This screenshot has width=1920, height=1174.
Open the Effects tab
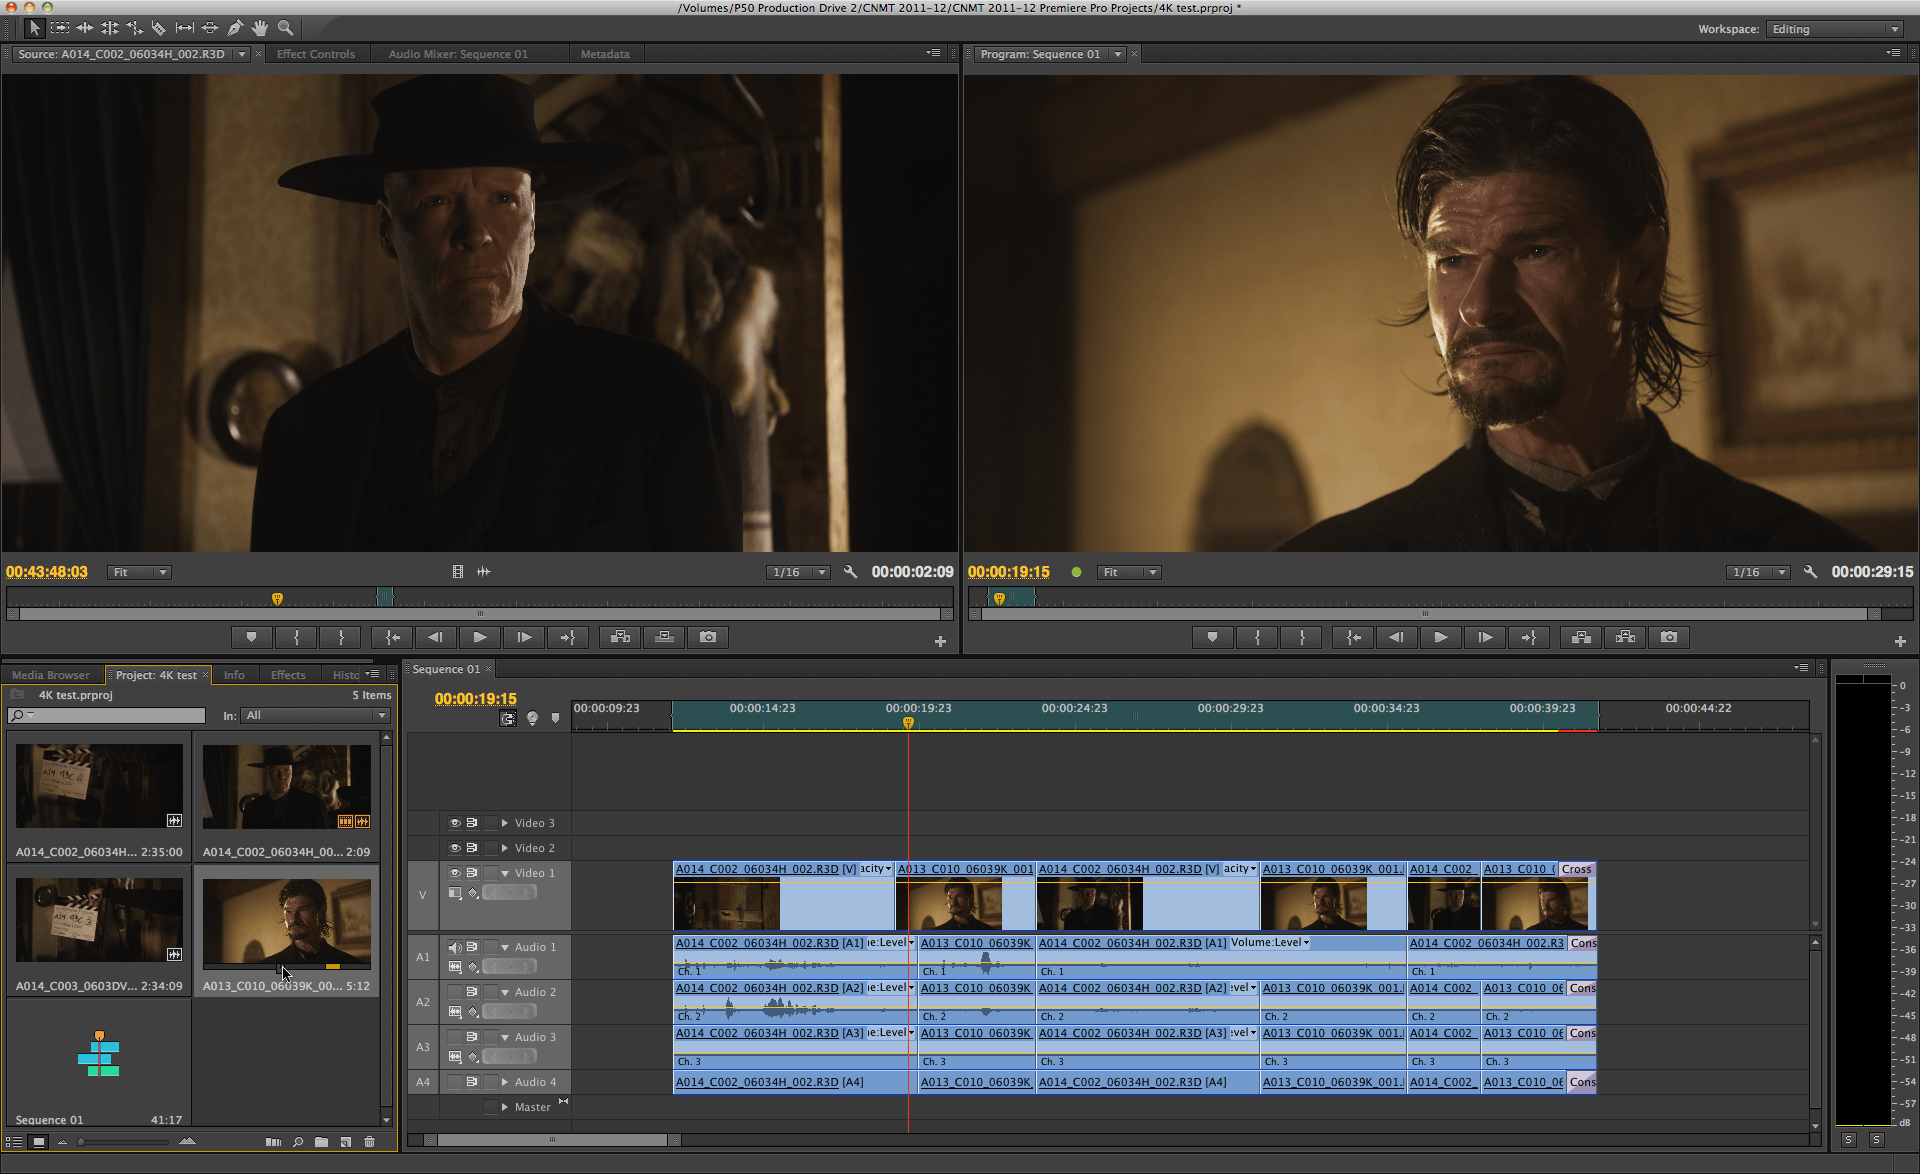tap(288, 675)
